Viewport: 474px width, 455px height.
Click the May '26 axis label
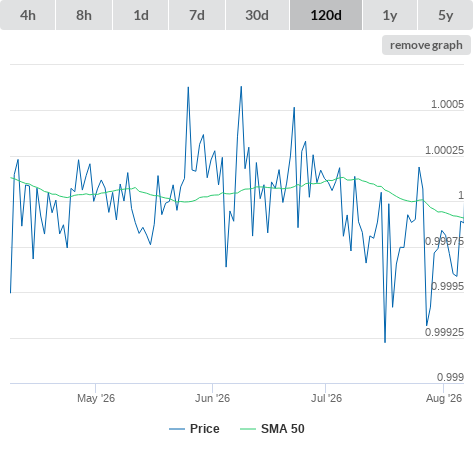coord(96,398)
